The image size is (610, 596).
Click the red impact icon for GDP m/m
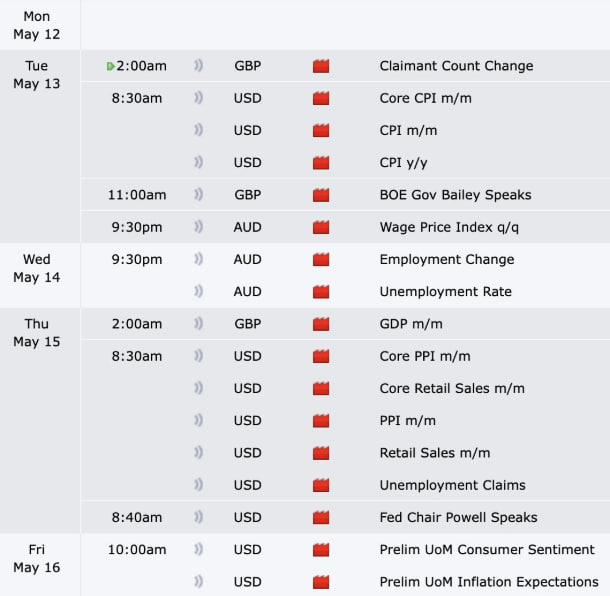tap(321, 324)
